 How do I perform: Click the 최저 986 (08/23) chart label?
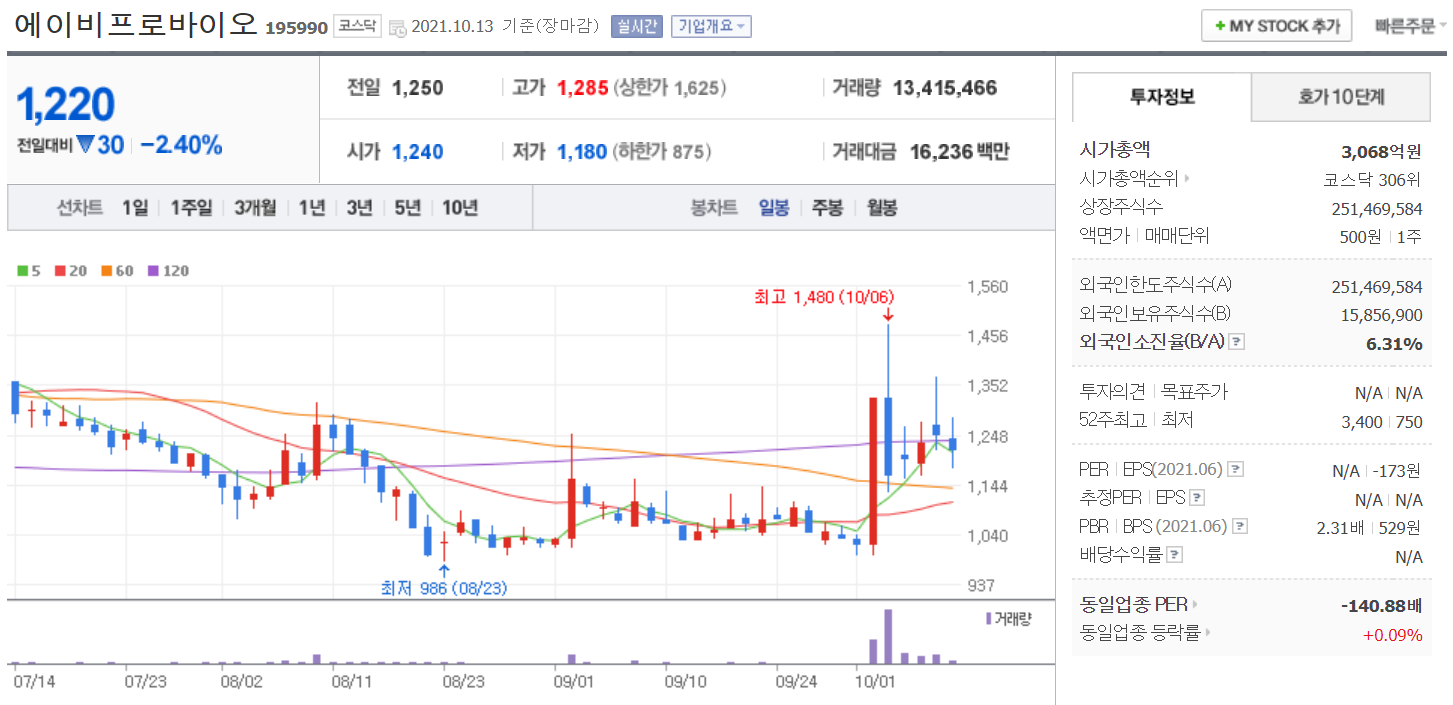(x=443, y=588)
